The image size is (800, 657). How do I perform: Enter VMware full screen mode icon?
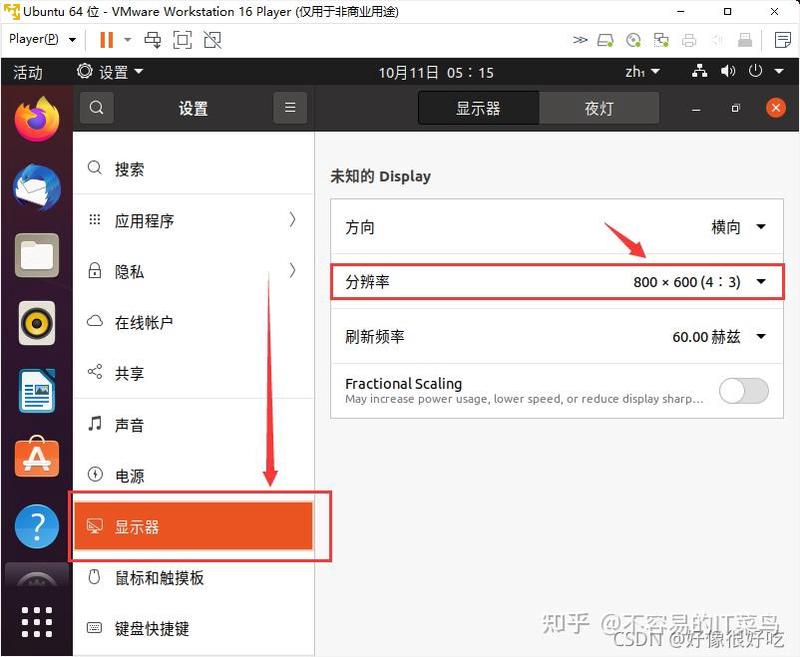click(182, 40)
